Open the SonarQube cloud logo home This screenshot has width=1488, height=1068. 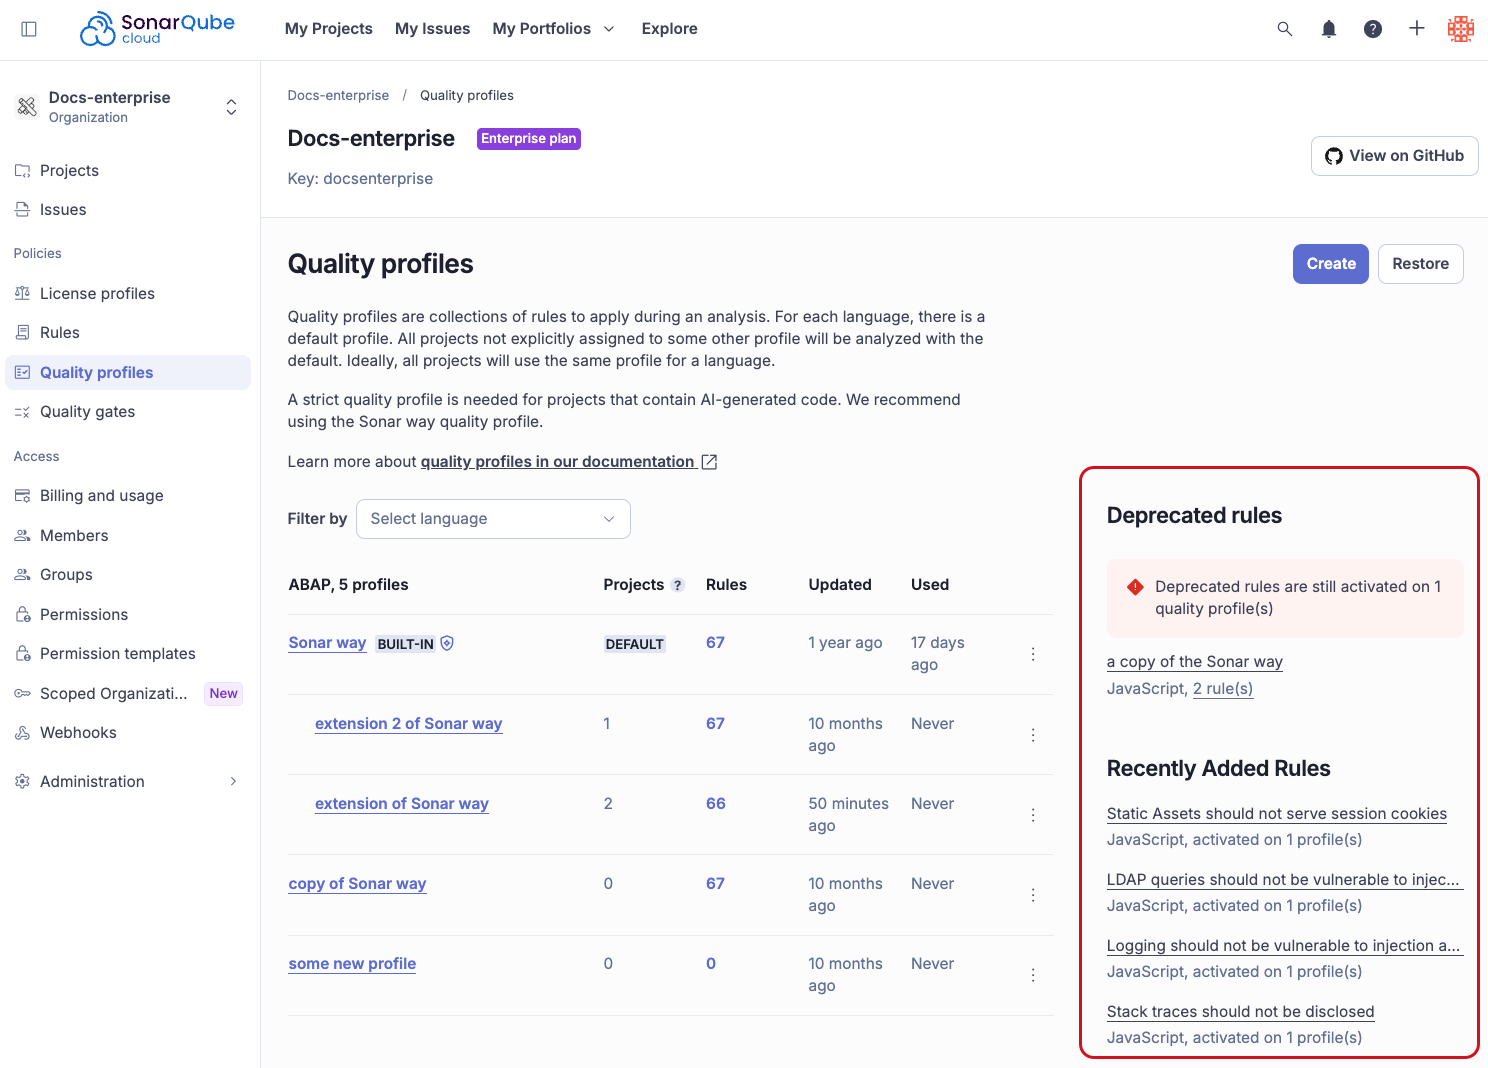click(158, 29)
